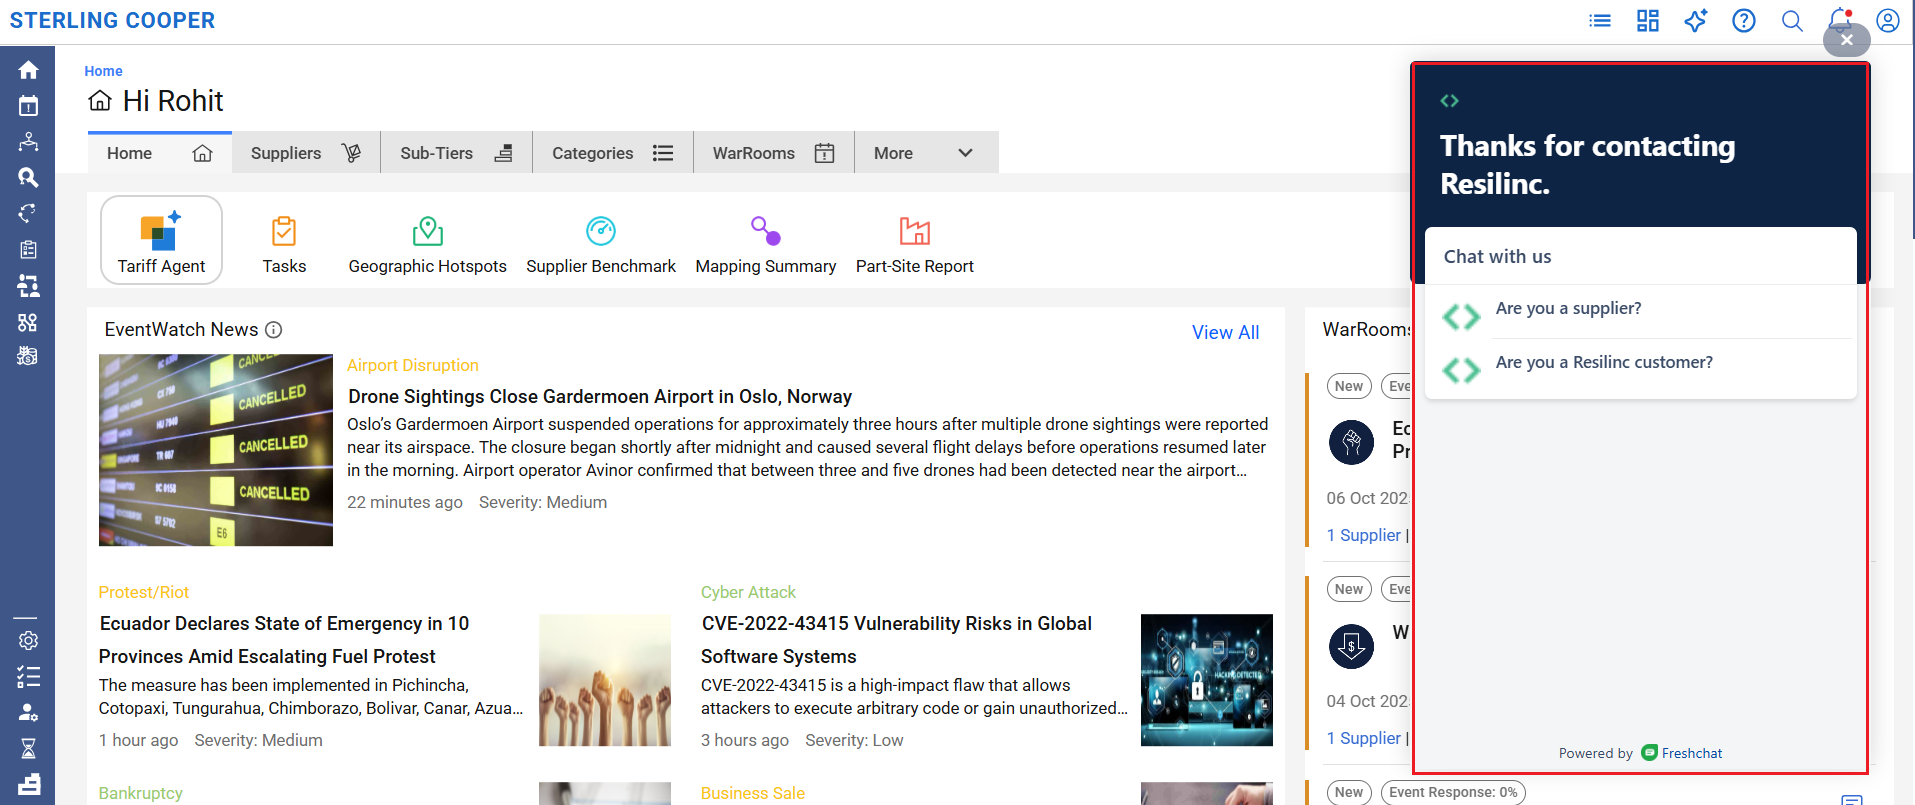1915x805 pixels.
Task: Click the Event Response: 0% badge
Action: 1453,792
